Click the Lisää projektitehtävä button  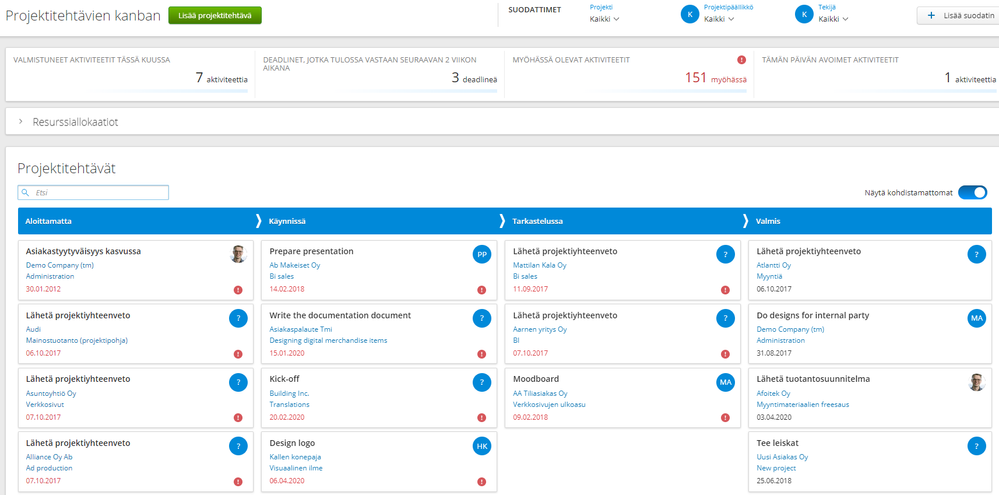[x=215, y=16]
